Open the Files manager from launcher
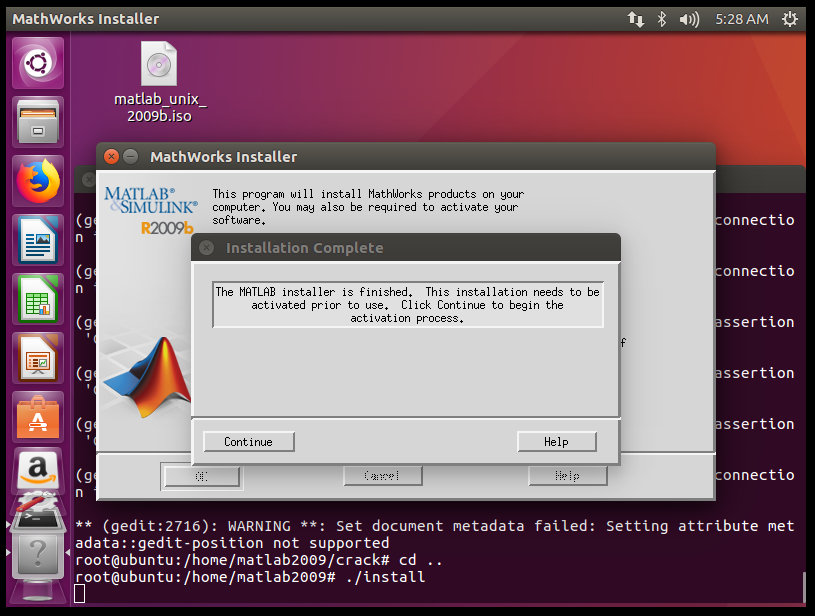The image size is (815, 616). 38,122
